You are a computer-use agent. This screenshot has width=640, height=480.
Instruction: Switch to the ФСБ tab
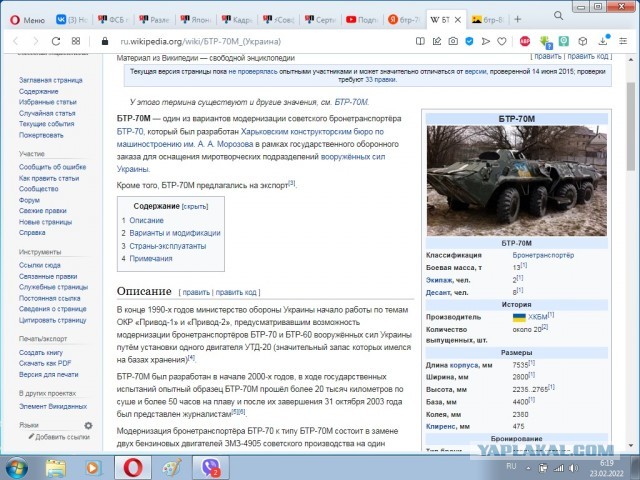click(113, 20)
